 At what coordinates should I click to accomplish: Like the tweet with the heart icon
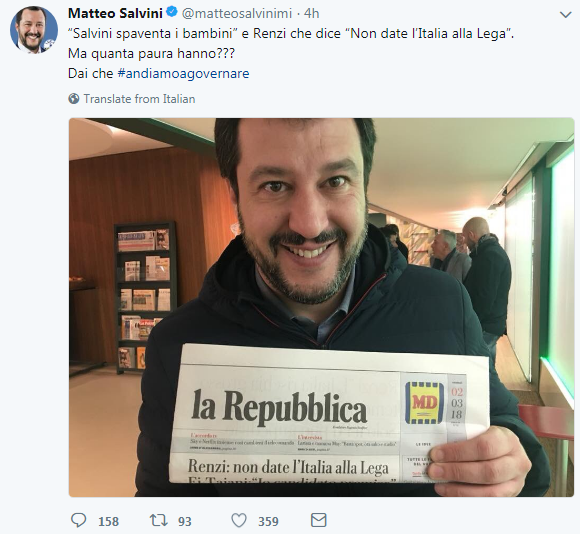239,521
